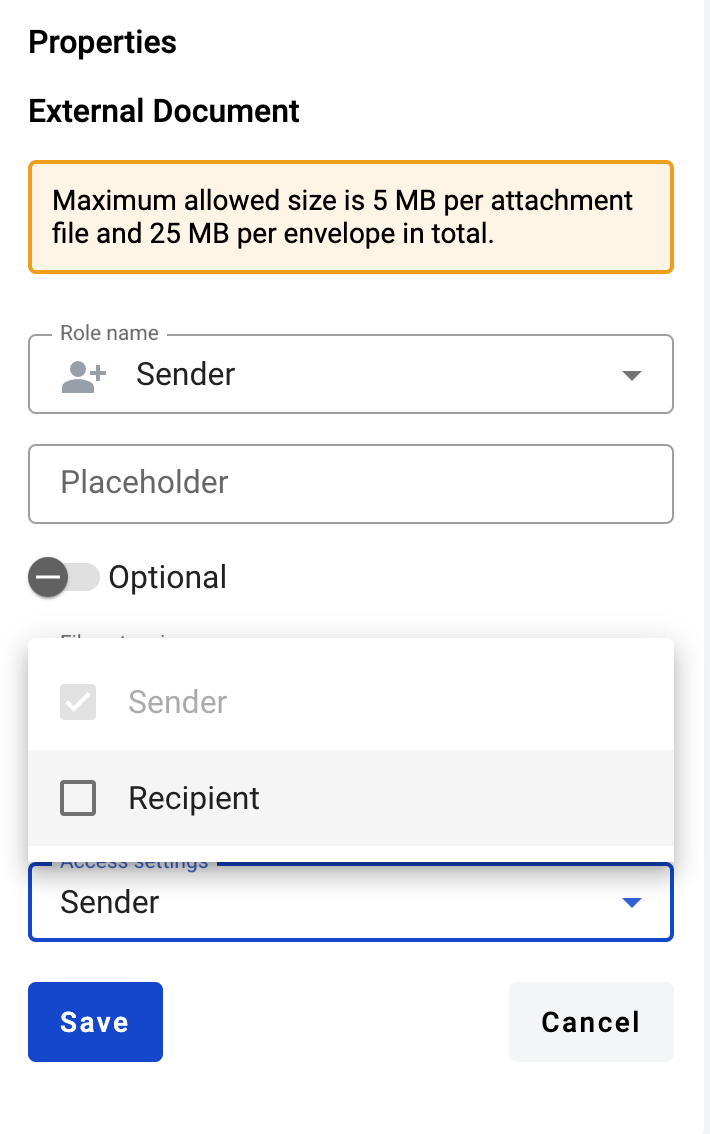Click the Properties panel title

pyautogui.click(x=102, y=43)
